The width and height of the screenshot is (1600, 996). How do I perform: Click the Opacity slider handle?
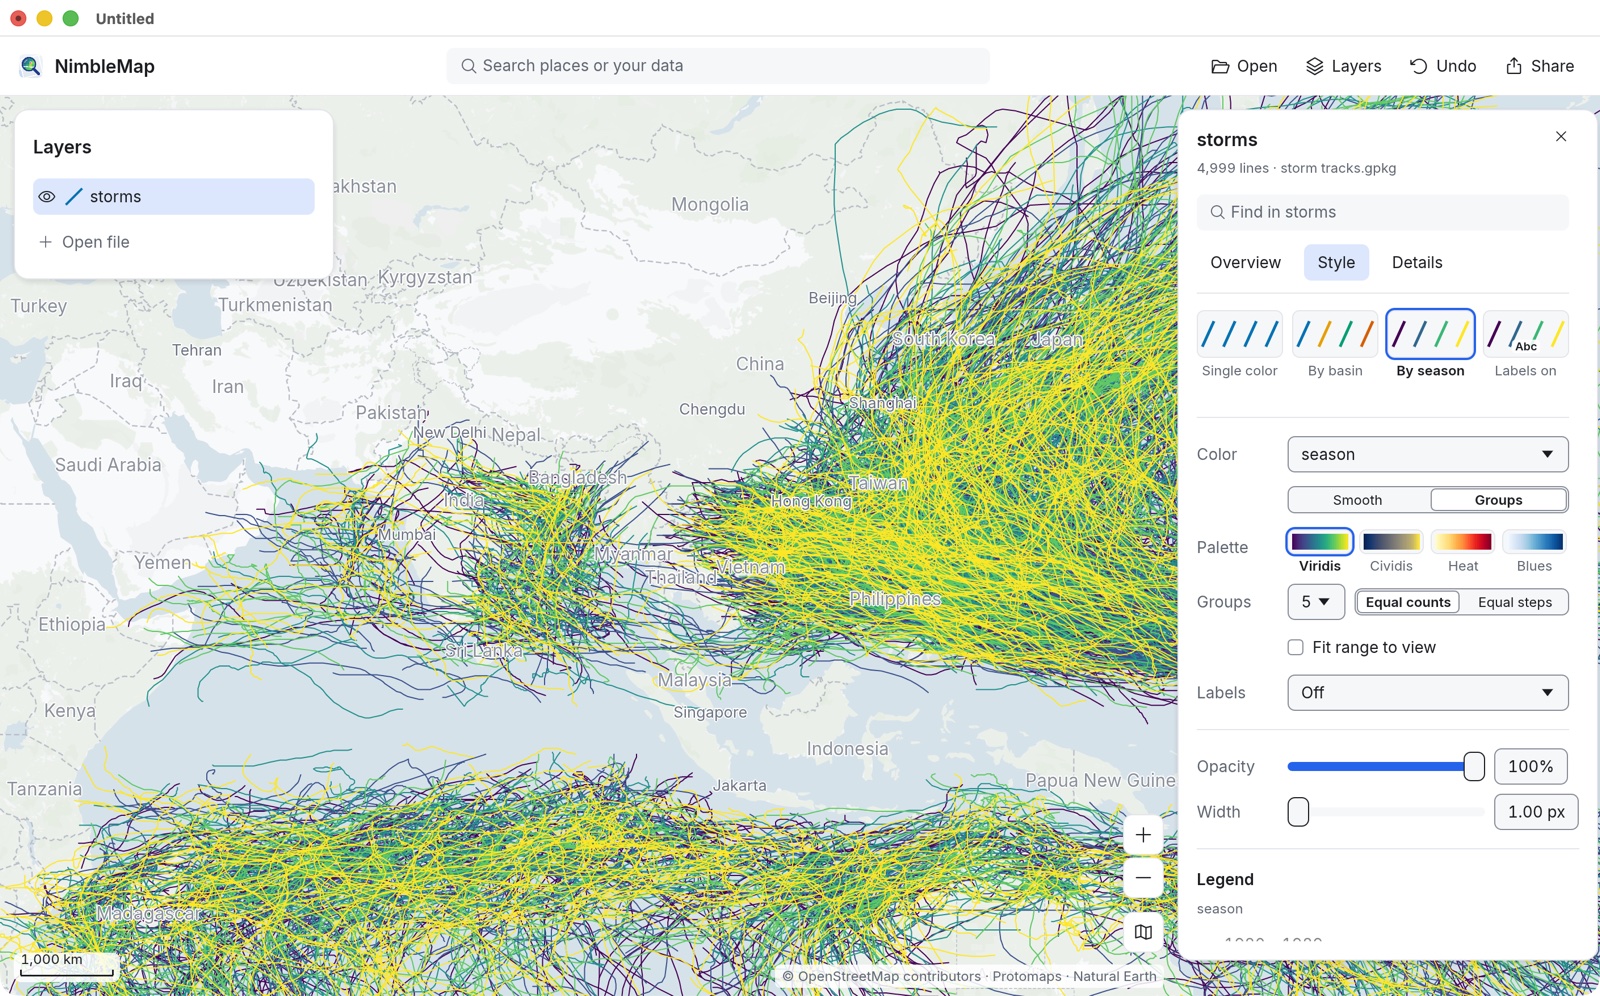pos(1474,767)
